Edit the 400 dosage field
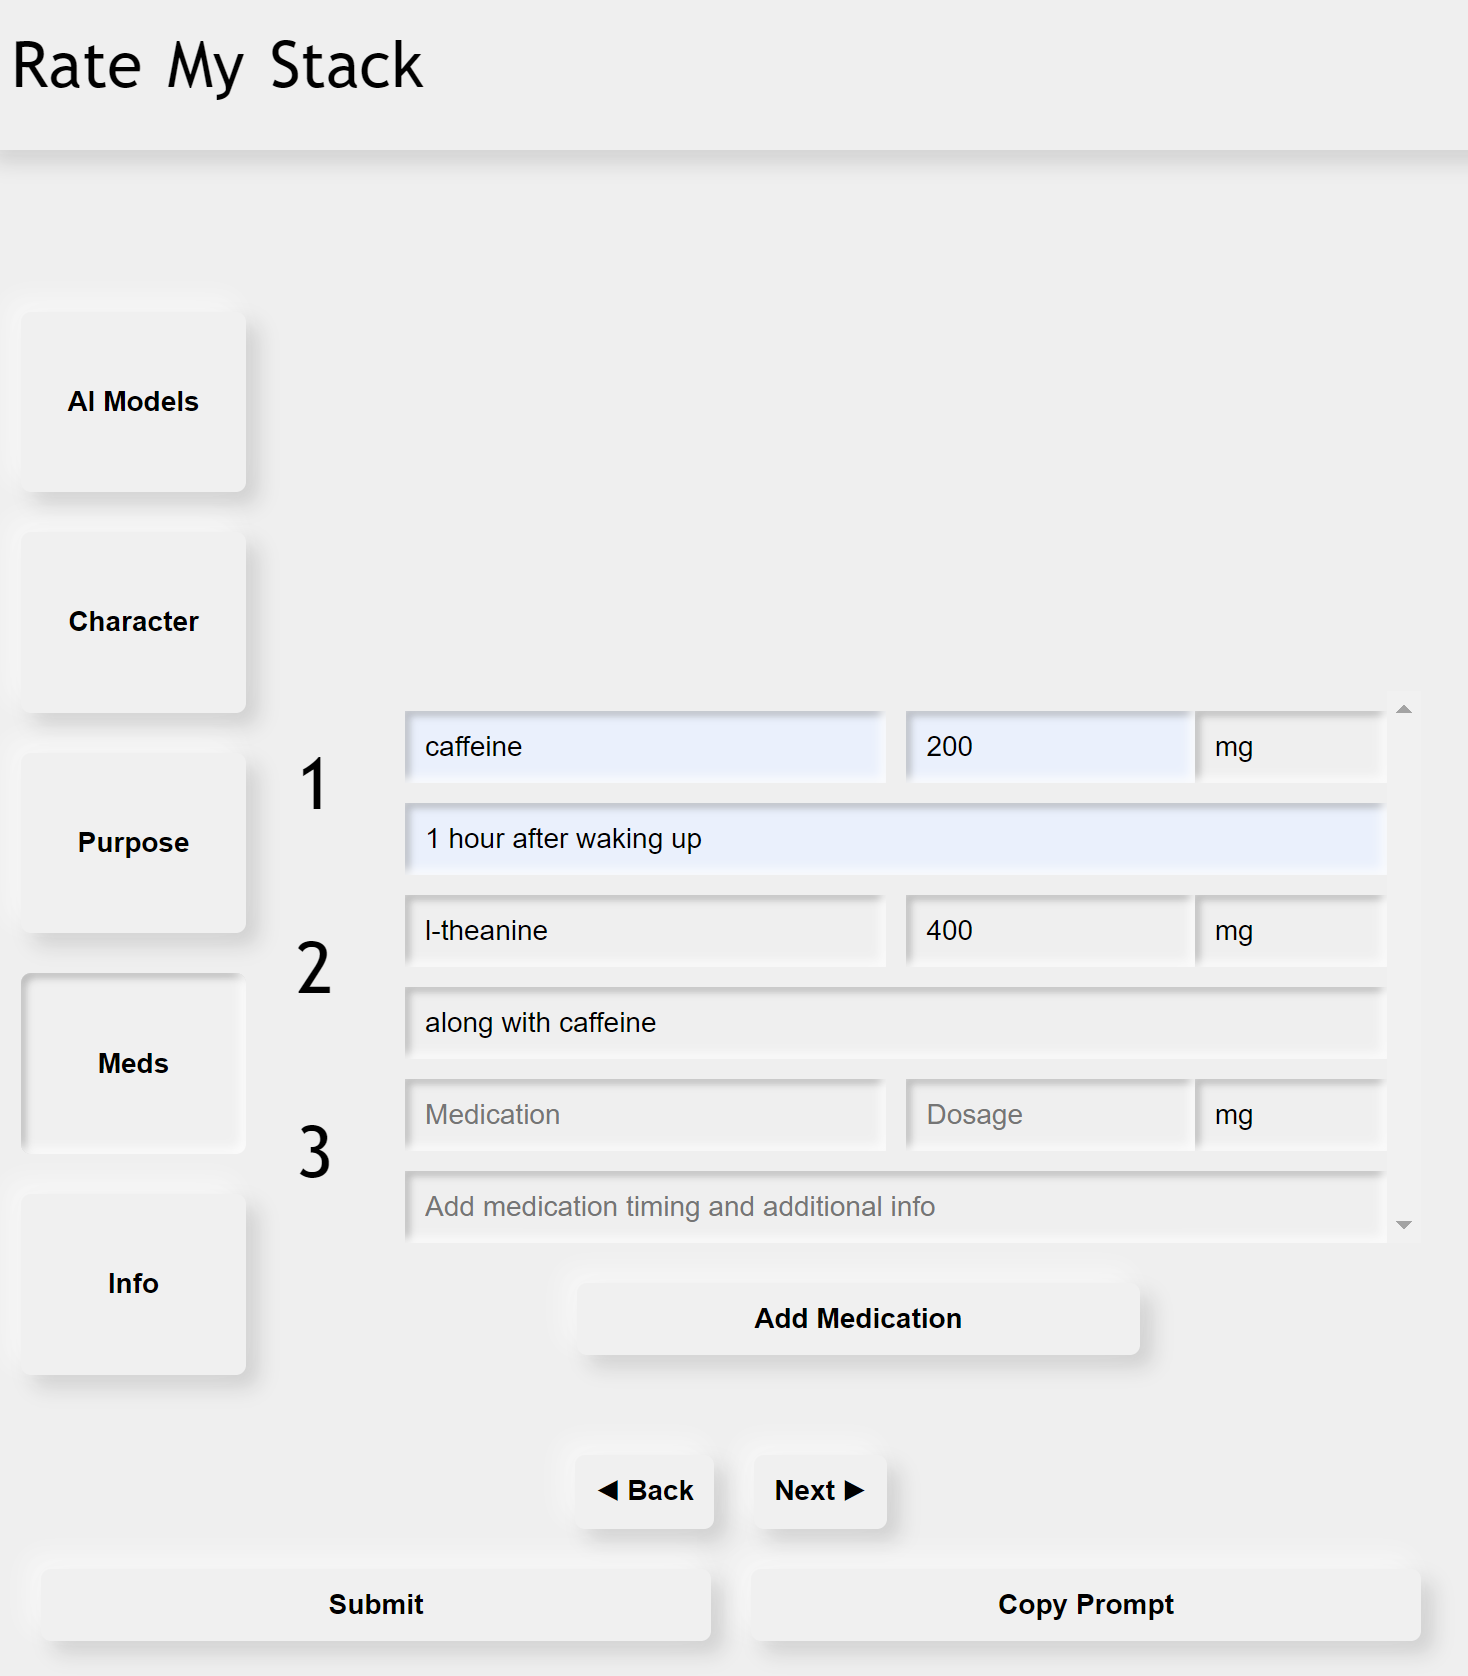Viewport: 1468px width, 1676px height. pyautogui.click(x=1049, y=931)
